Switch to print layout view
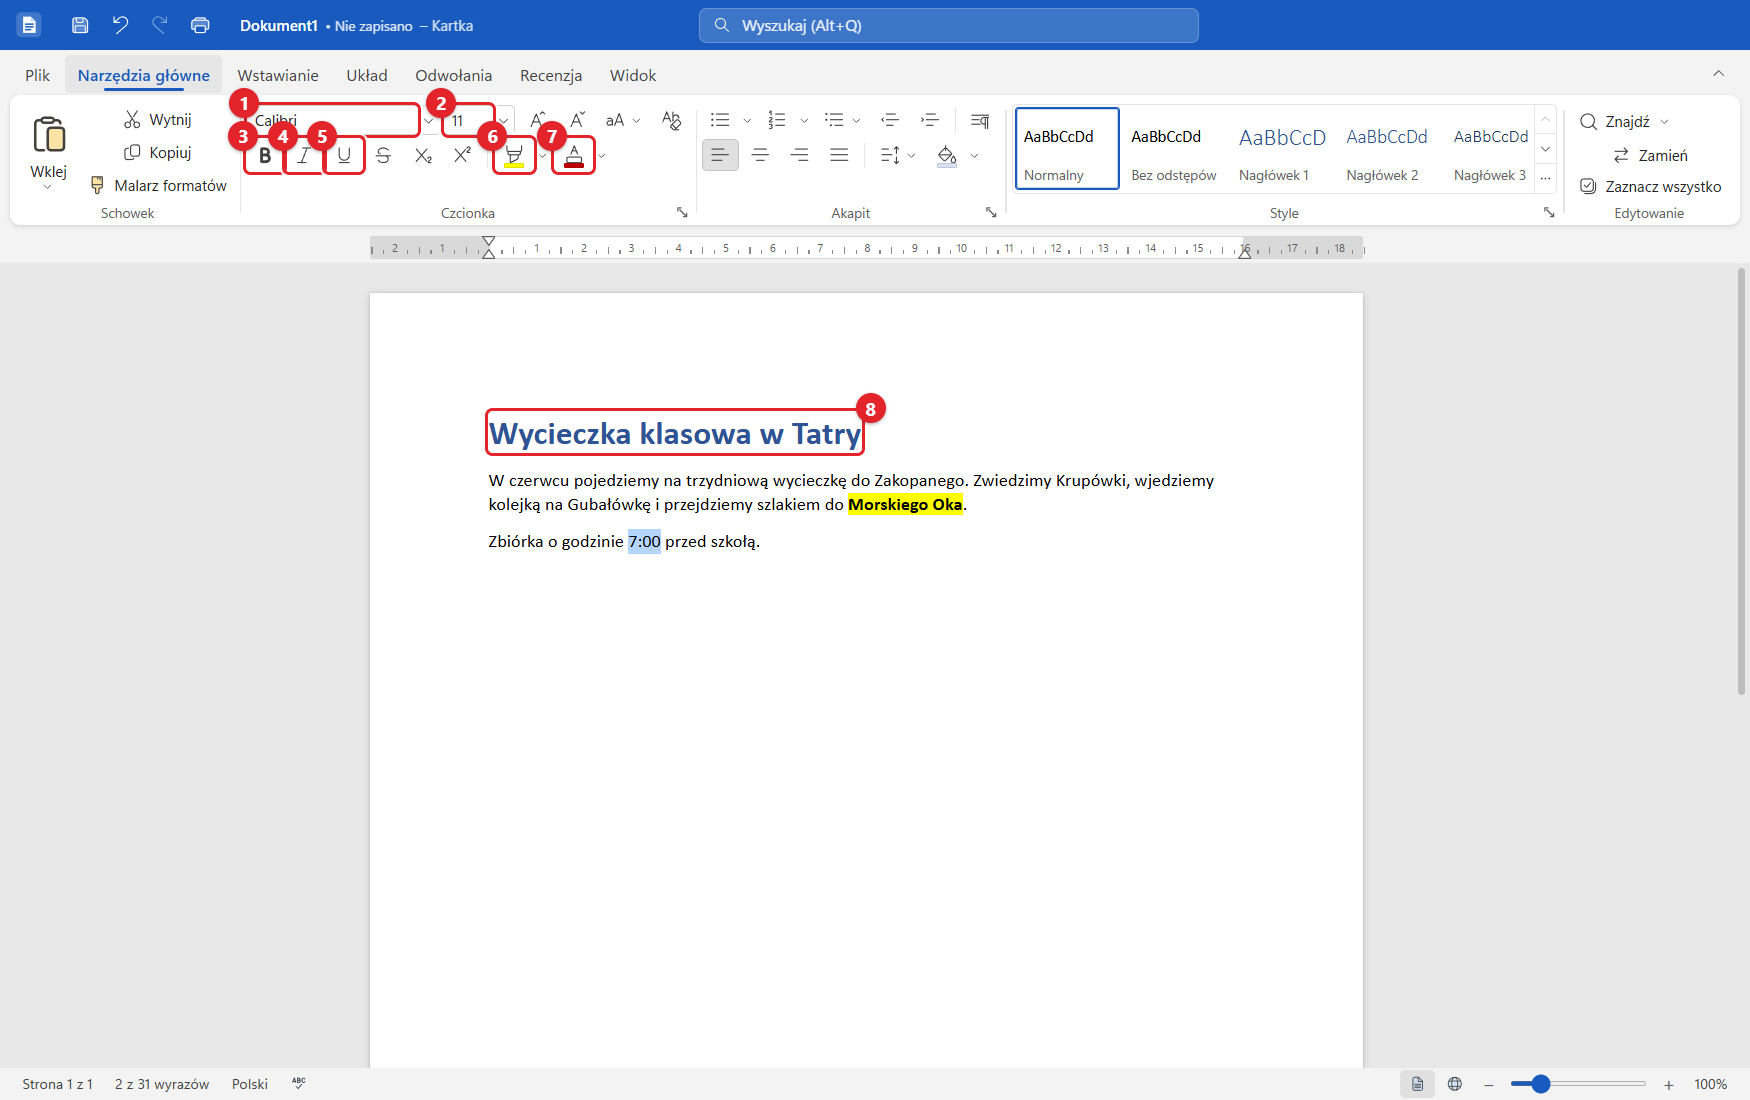The height and width of the screenshot is (1100, 1750). pyautogui.click(x=1417, y=1084)
